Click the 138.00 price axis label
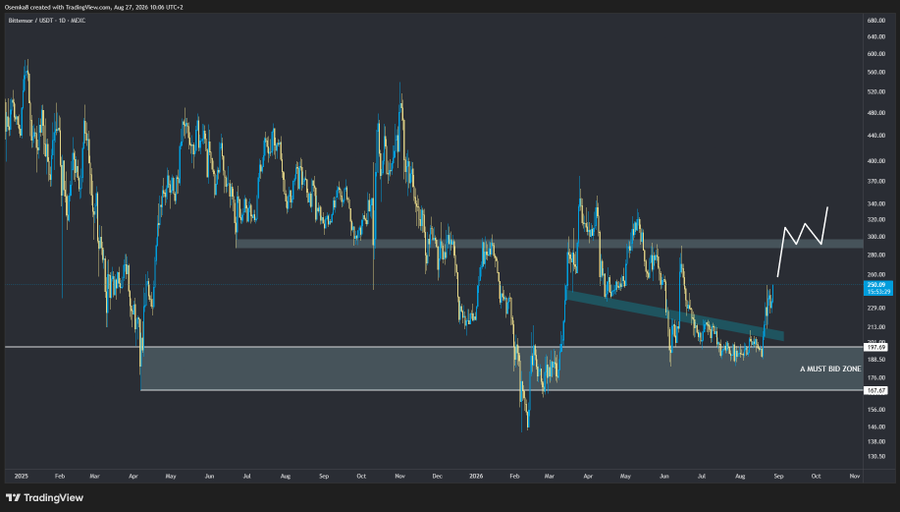The height and width of the screenshot is (512, 900). click(876, 442)
